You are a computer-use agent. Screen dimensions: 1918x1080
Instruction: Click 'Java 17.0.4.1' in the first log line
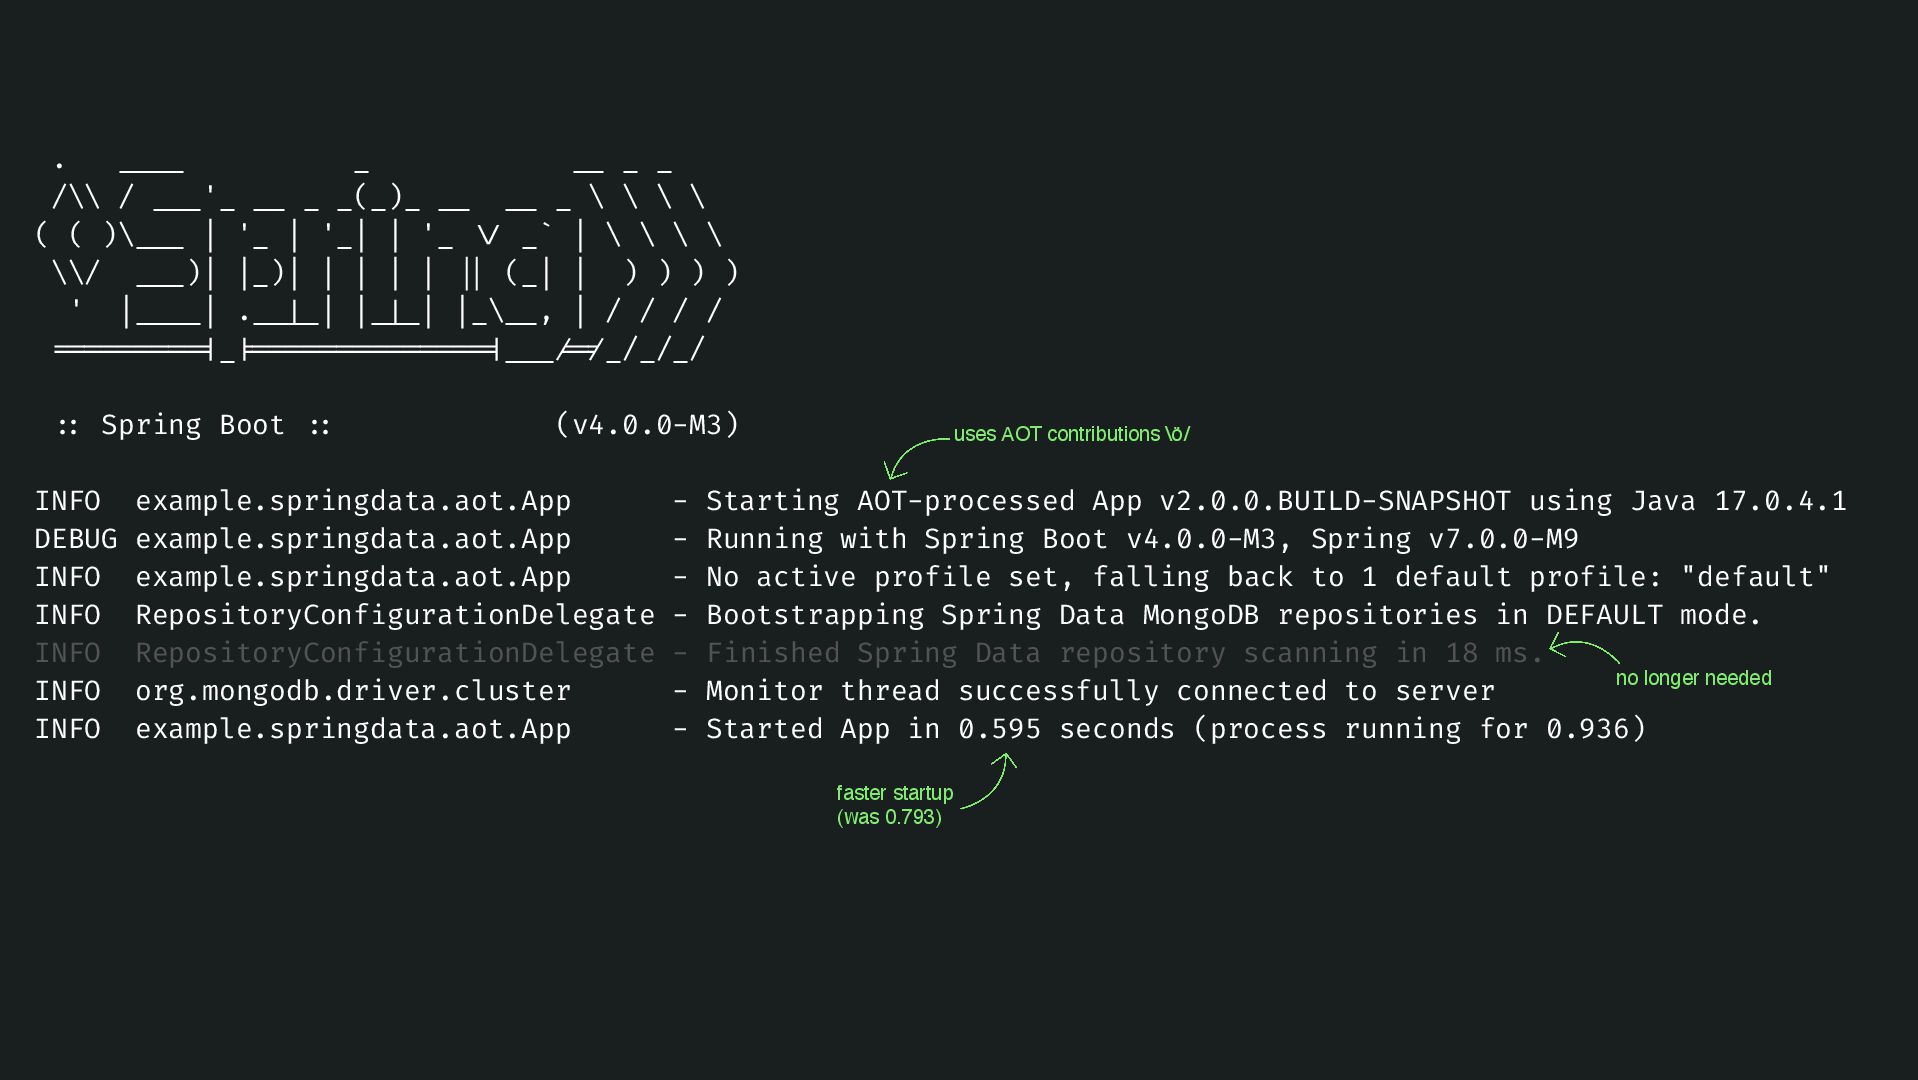click(1738, 501)
